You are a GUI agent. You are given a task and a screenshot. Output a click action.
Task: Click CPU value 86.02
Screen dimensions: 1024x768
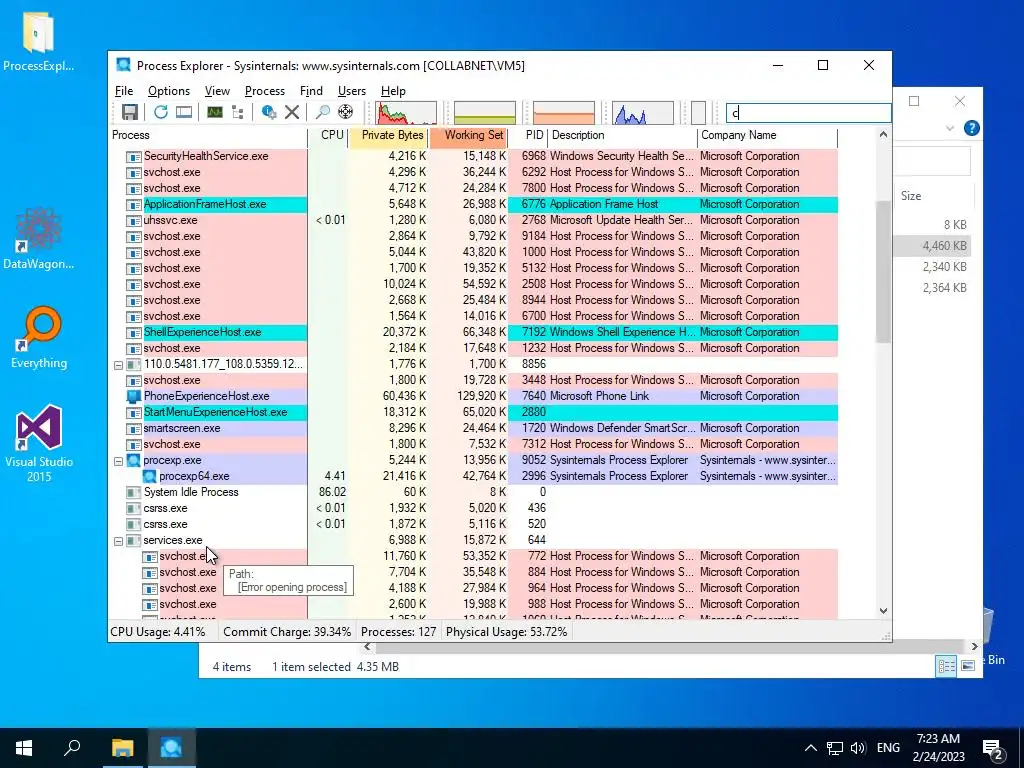(x=332, y=492)
